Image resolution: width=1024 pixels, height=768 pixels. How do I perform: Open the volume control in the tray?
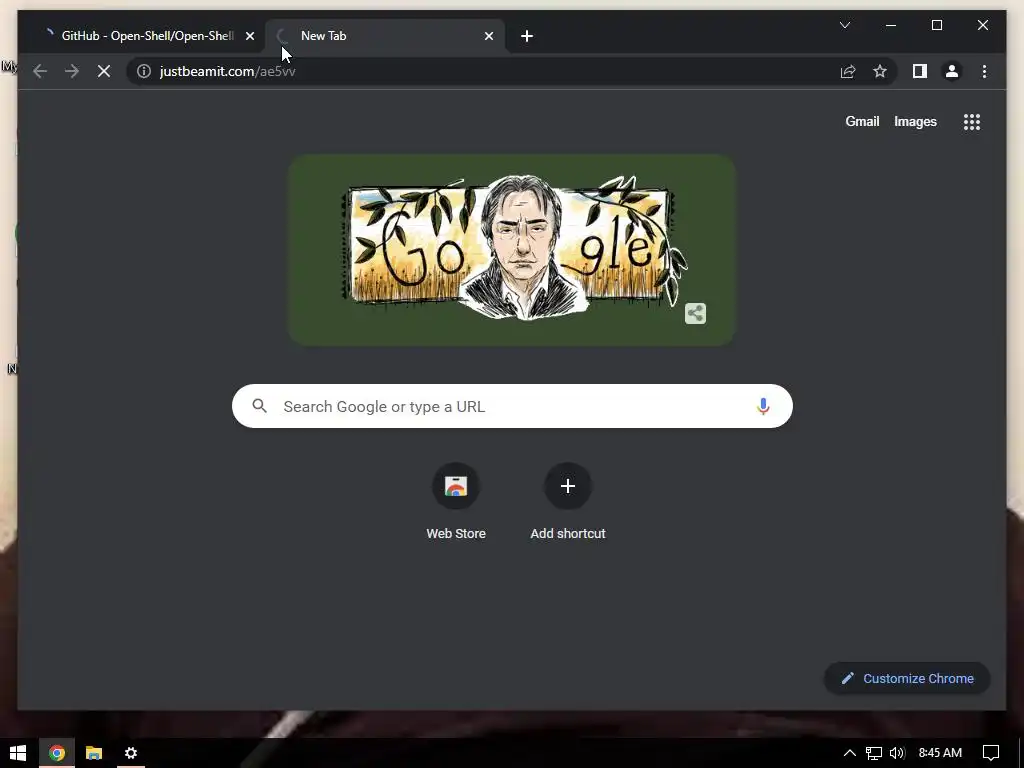[897, 753]
